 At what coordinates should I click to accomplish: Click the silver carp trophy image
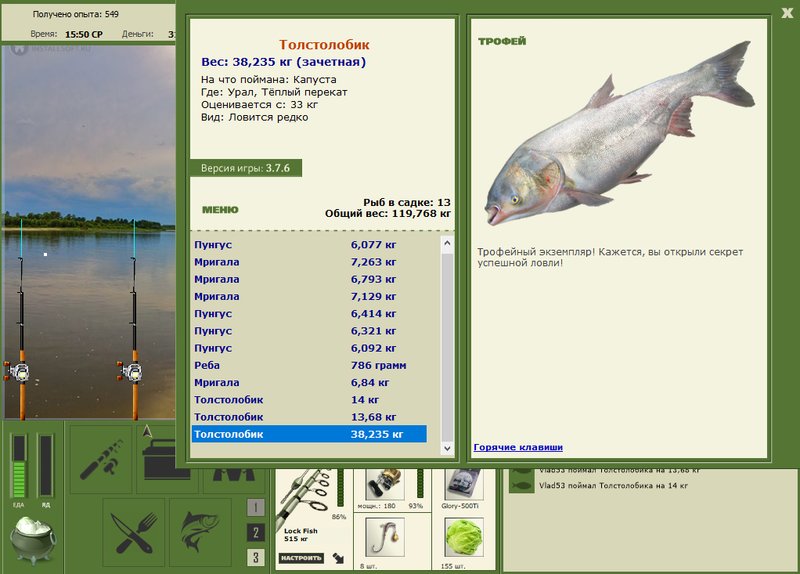(619, 134)
